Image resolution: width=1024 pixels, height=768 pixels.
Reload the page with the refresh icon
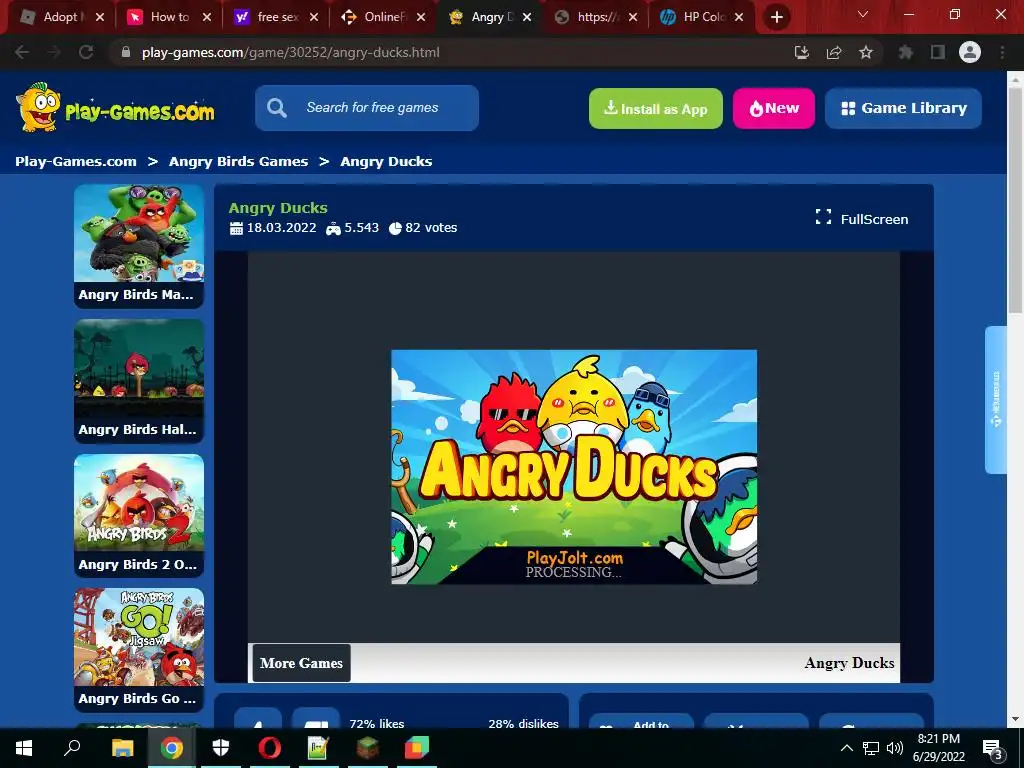point(86,52)
